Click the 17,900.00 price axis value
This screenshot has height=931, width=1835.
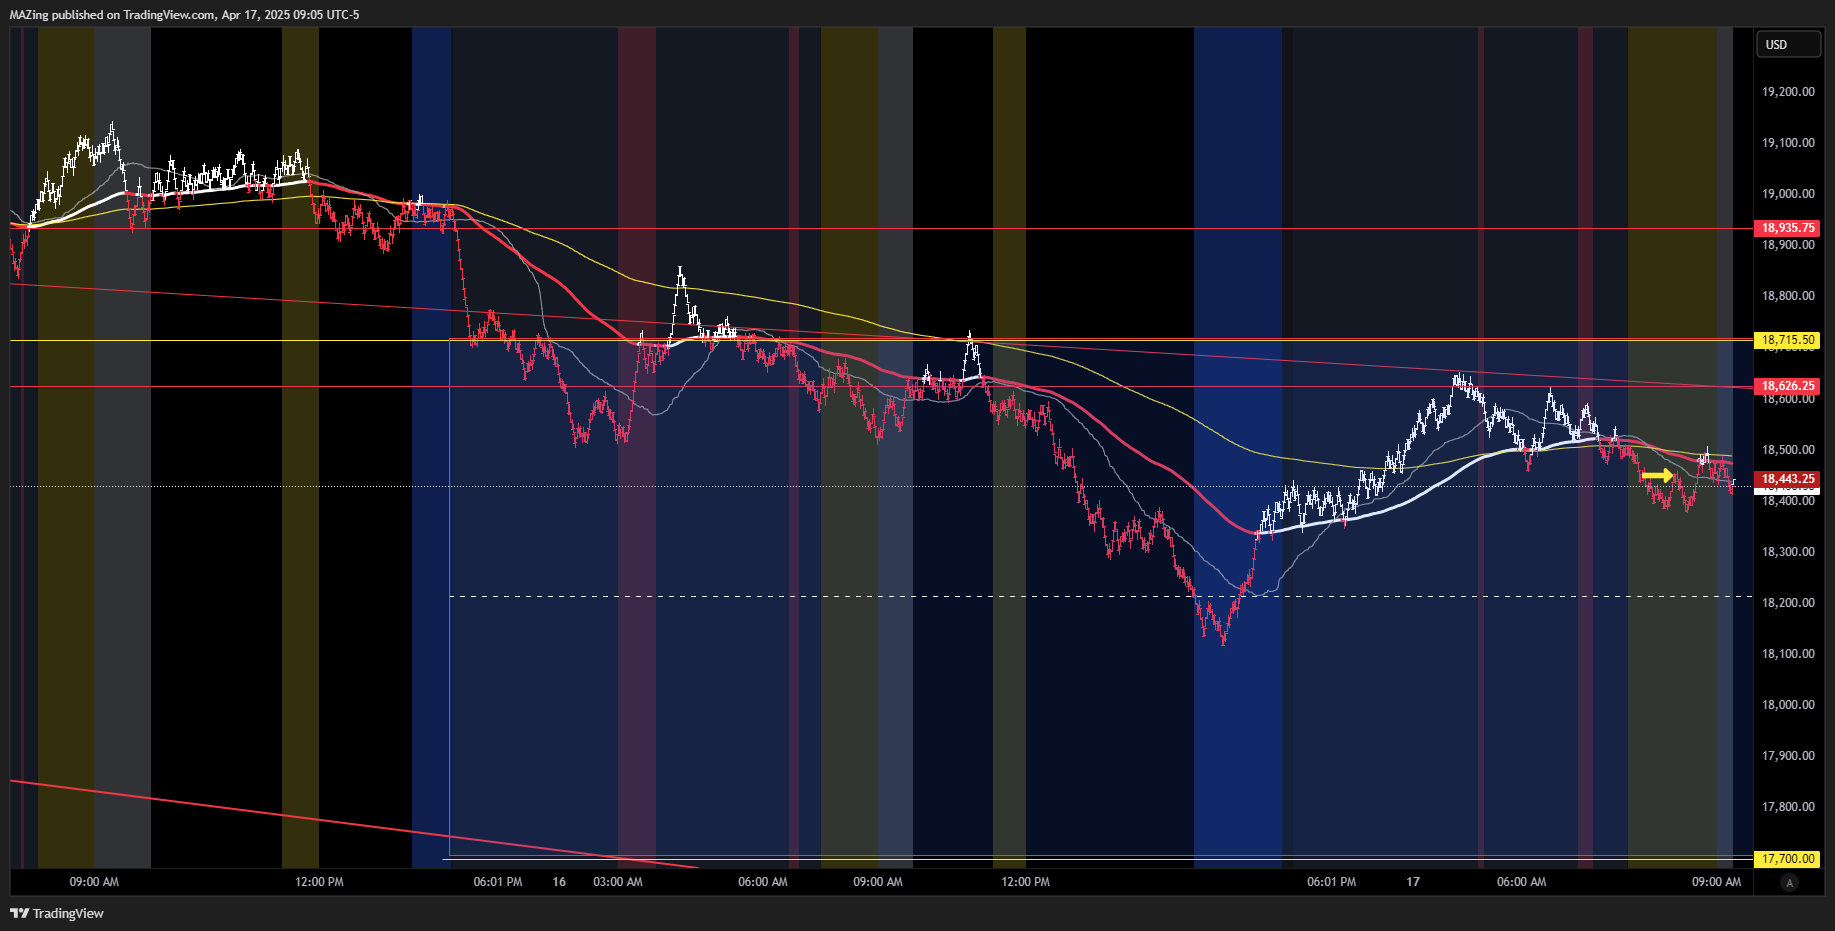pyautogui.click(x=1788, y=756)
